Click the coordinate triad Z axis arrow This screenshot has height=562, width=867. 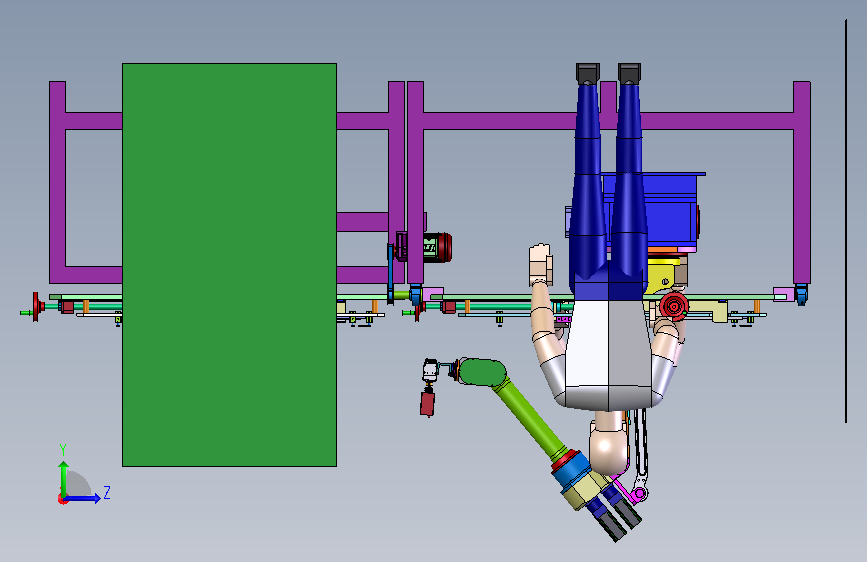point(83,498)
